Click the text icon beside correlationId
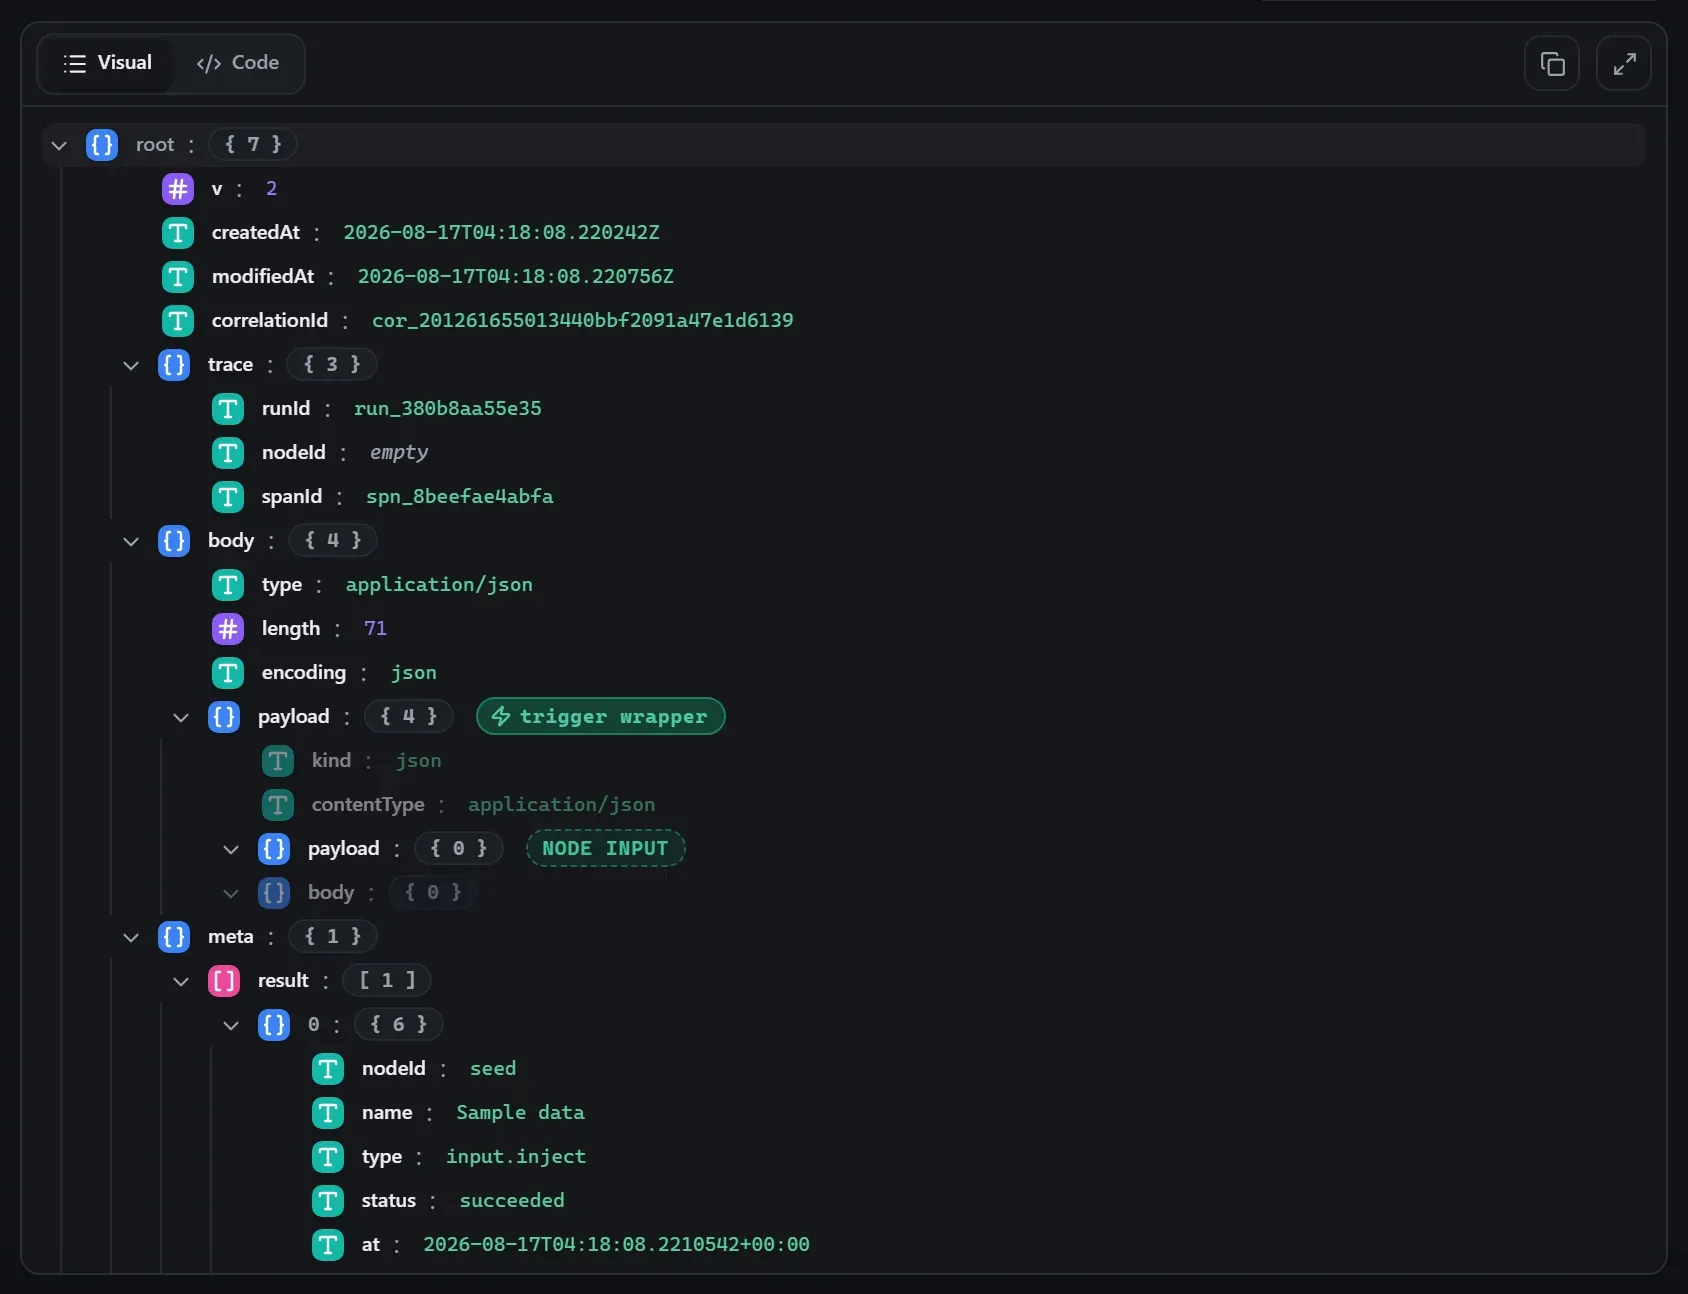Viewport: 1688px width, 1294px height. pyautogui.click(x=178, y=321)
